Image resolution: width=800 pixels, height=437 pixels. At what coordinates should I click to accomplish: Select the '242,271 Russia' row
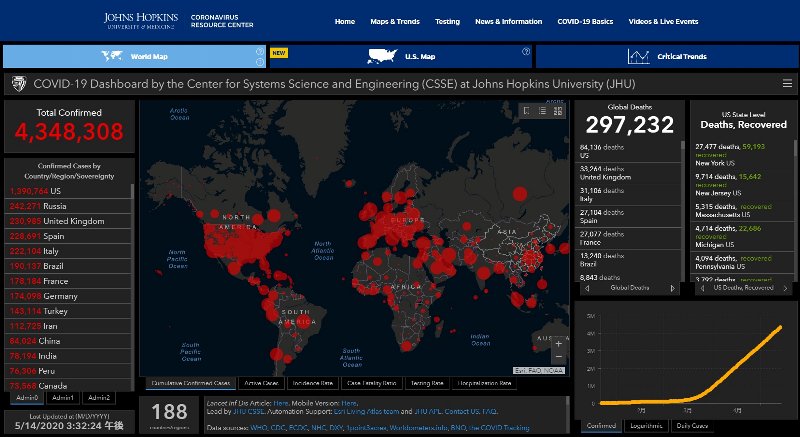[68, 206]
